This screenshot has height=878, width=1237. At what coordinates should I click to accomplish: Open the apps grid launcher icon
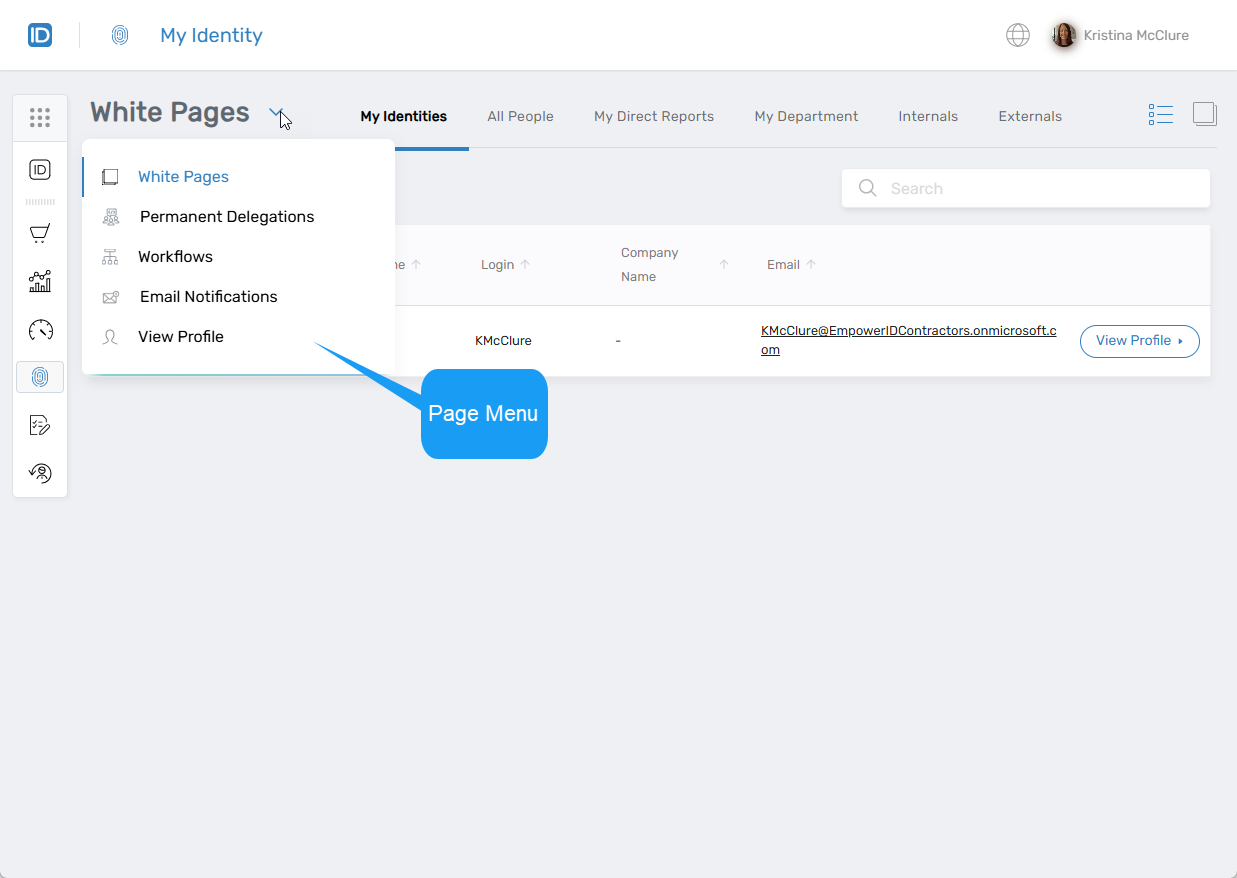40,118
